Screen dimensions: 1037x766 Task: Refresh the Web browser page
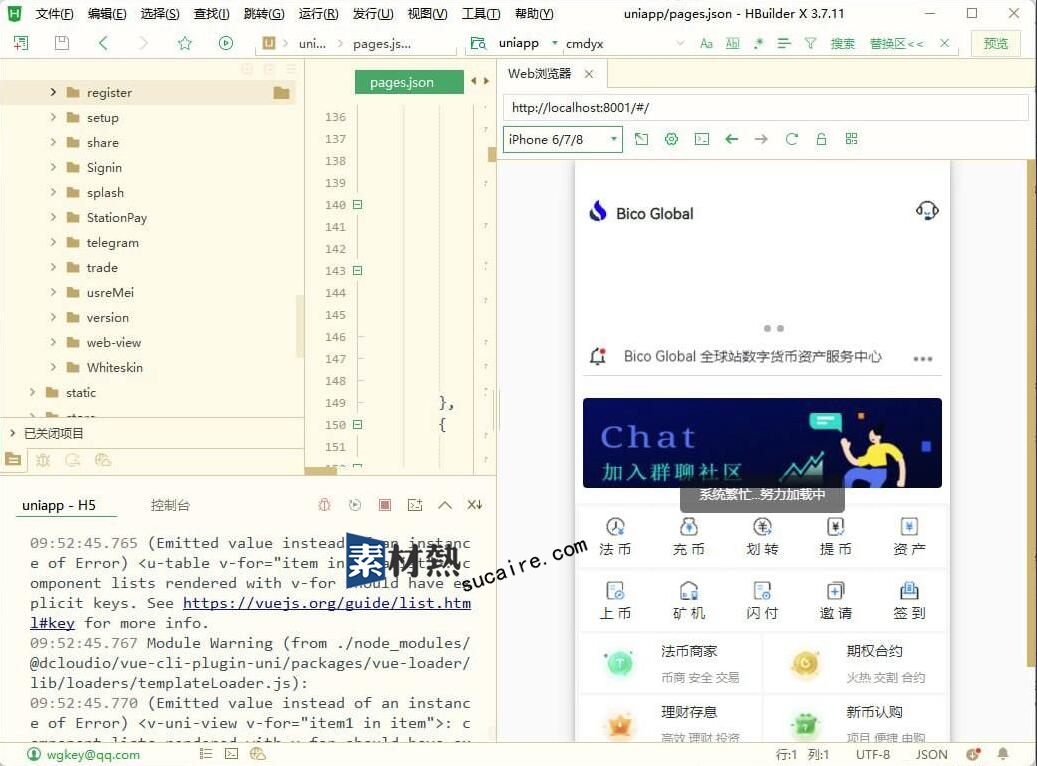click(792, 139)
